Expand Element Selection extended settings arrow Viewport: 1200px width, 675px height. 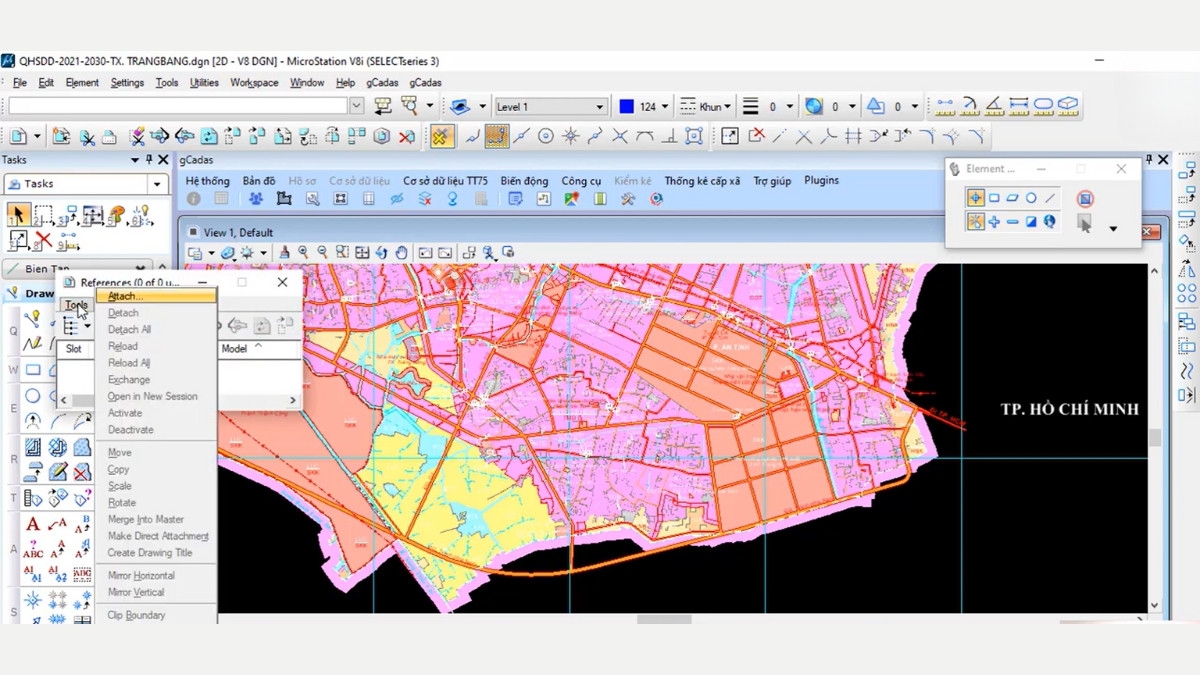[x=1113, y=229]
